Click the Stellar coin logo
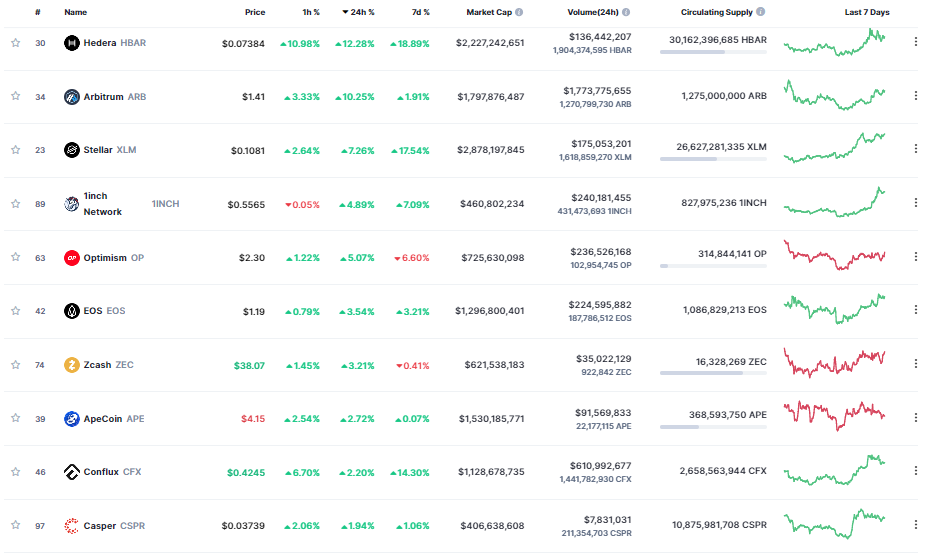Viewport: 930px width, 553px height. coord(72,150)
